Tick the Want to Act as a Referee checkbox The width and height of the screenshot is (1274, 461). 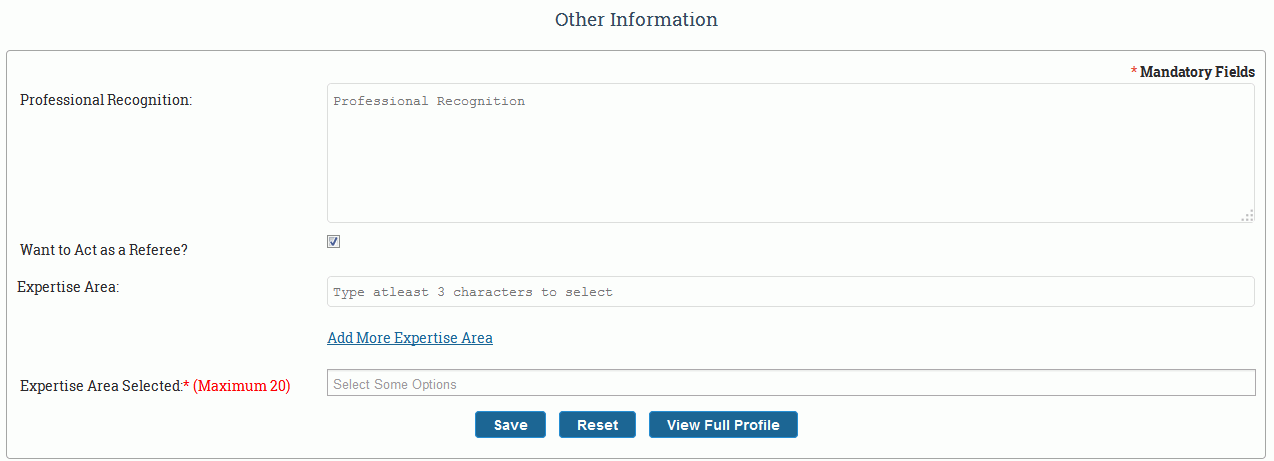pyautogui.click(x=334, y=241)
